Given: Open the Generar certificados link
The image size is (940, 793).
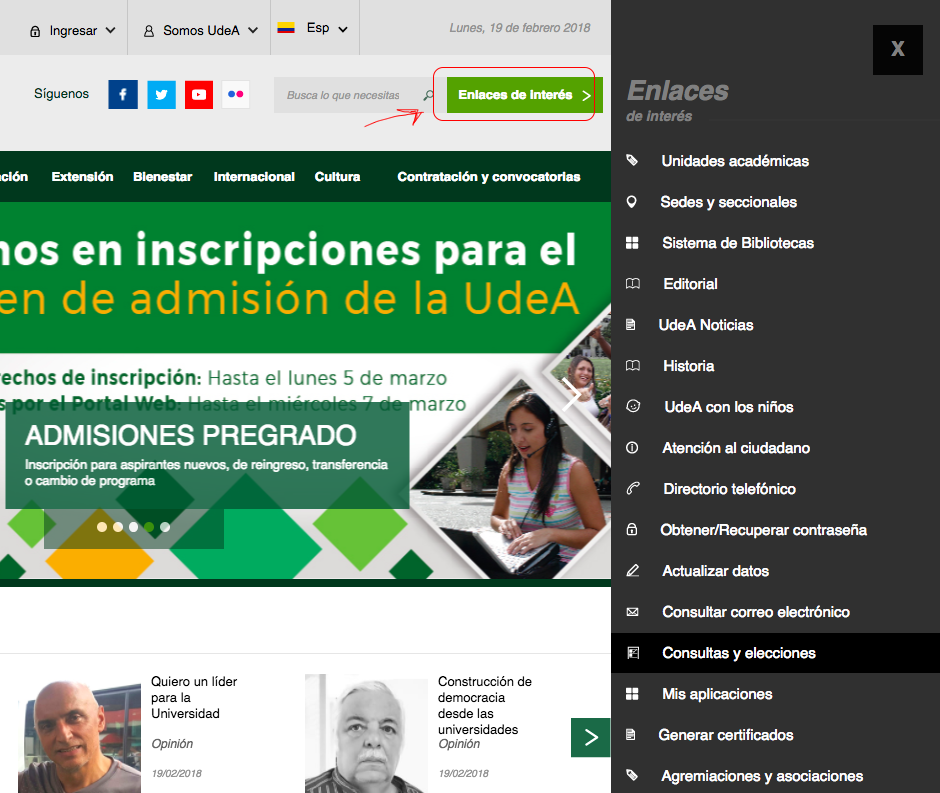Looking at the screenshot, I should tap(726, 735).
